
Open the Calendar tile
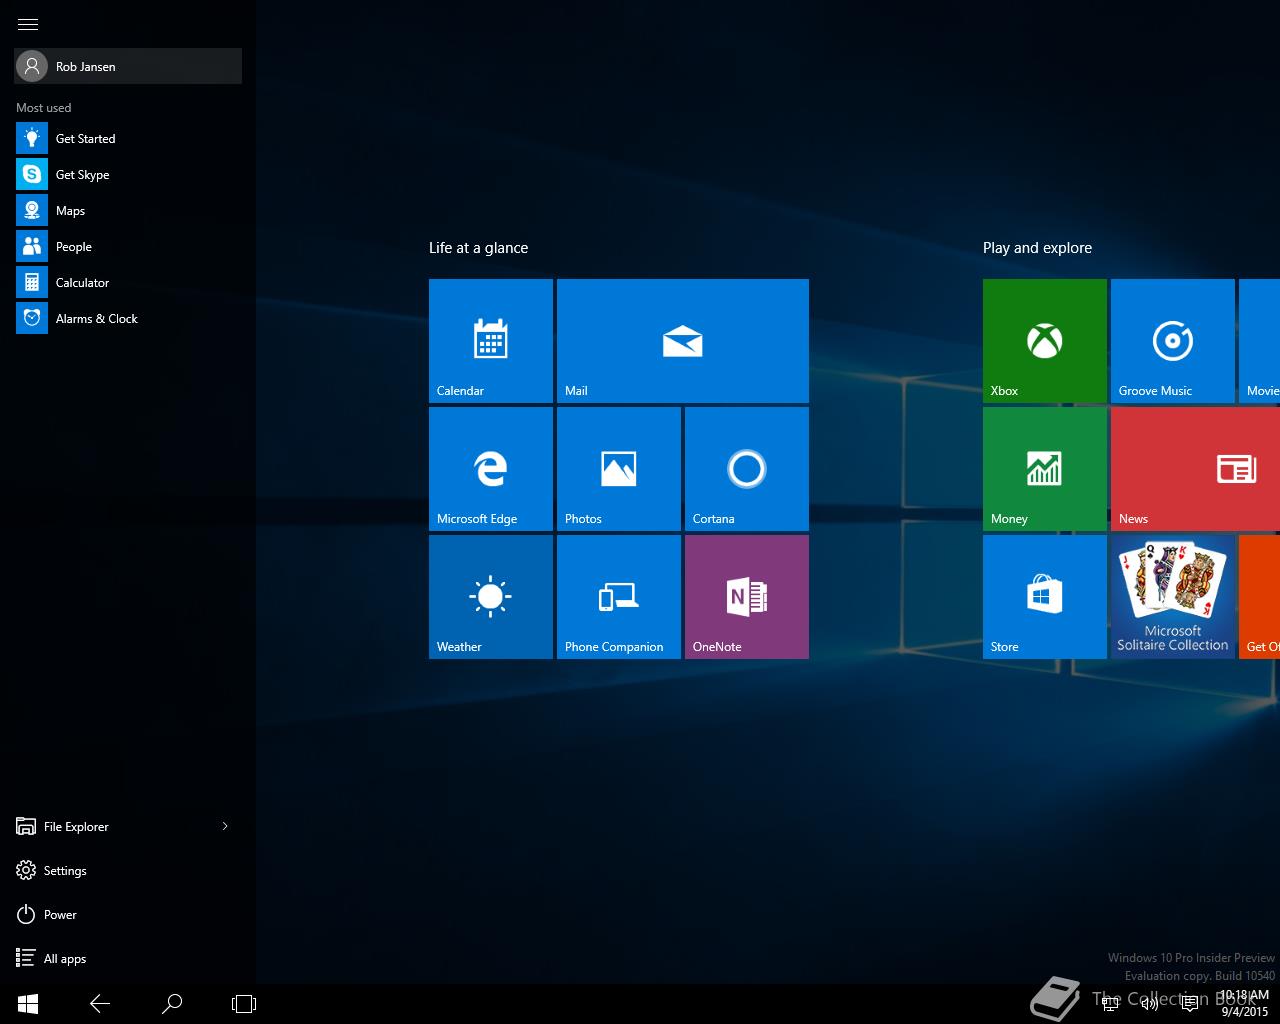491,341
